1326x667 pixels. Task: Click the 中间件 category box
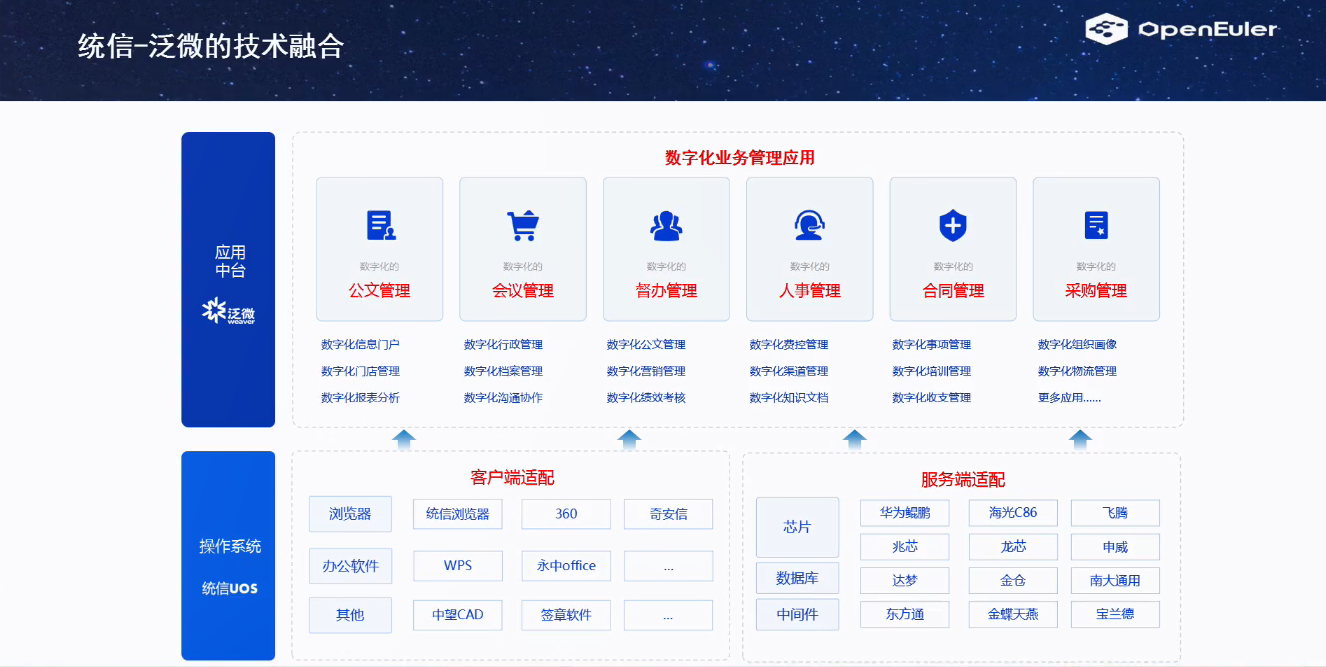point(797,615)
